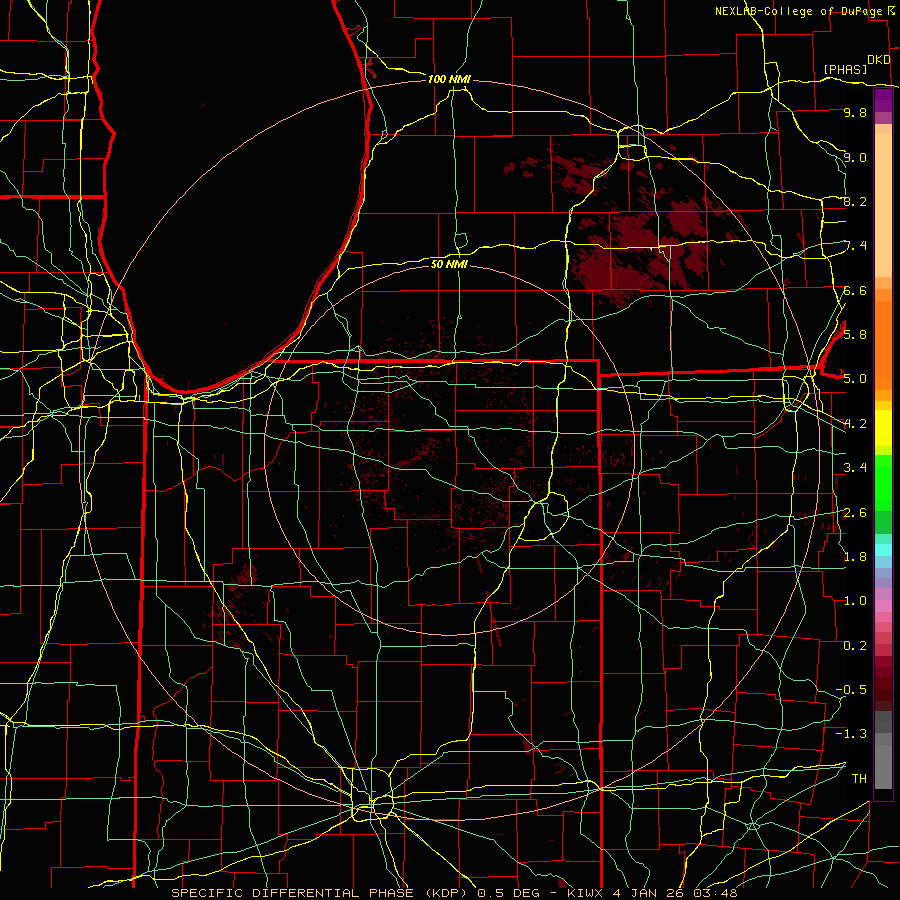Click the 9.8 value on the scale
The height and width of the screenshot is (900, 900).
pyautogui.click(x=855, y=112)
